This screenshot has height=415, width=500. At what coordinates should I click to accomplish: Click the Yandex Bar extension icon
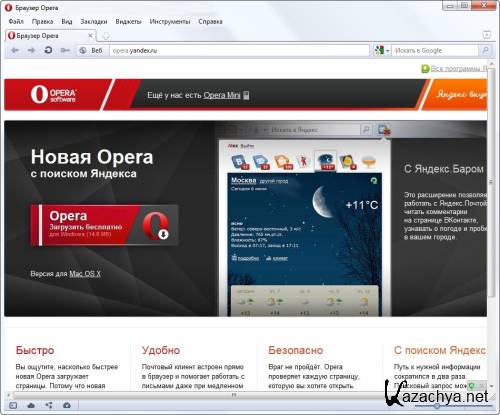pyautogui.click(x=383, y=129)
